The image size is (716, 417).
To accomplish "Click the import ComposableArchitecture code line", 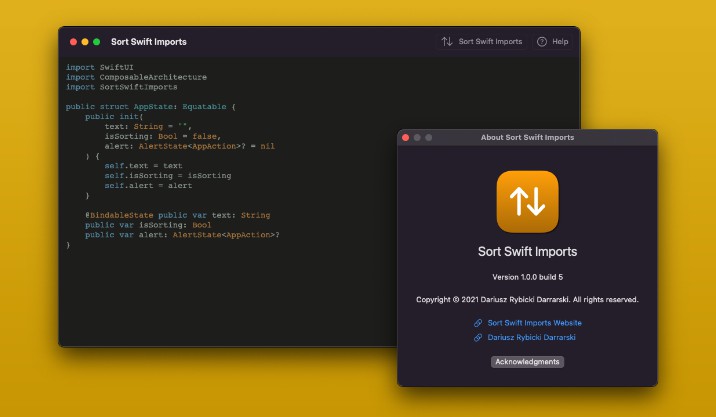I will coord(136,77).
